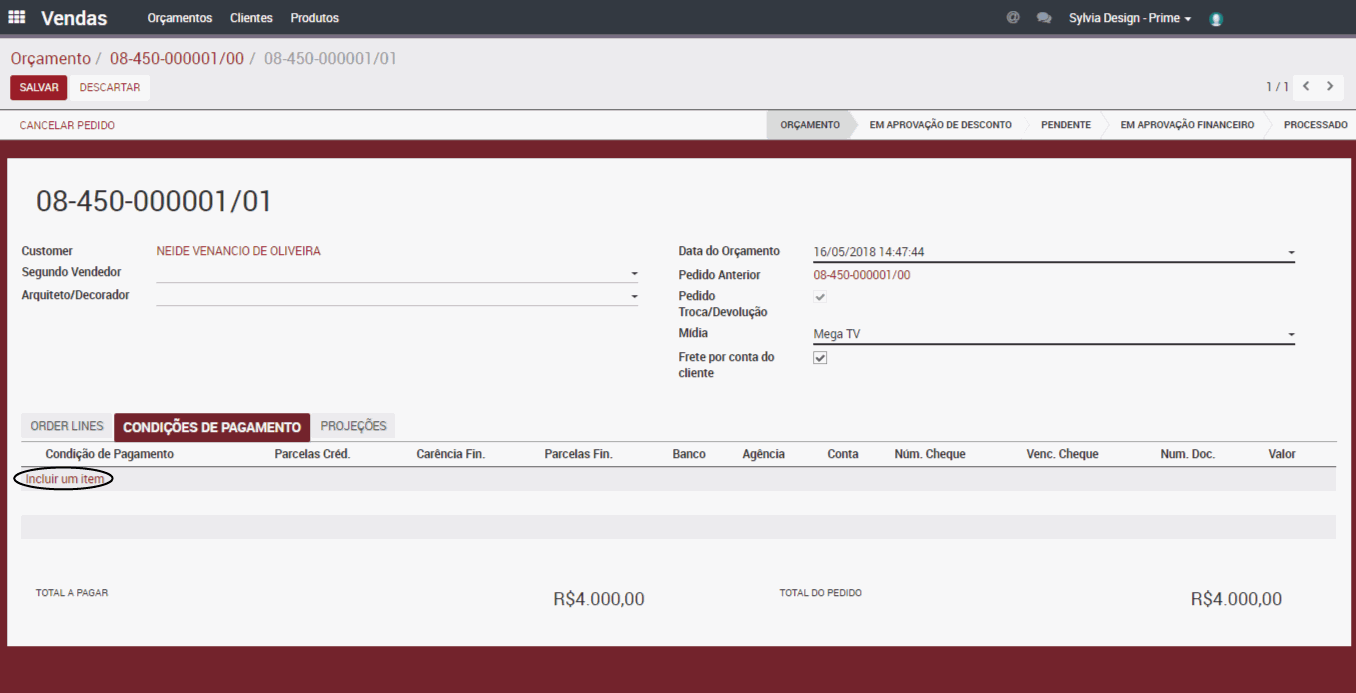Screen dimensions: 1356x693
Task: Toggle Pedido Troca/Devolução checkbox
Action: point(820,297)
